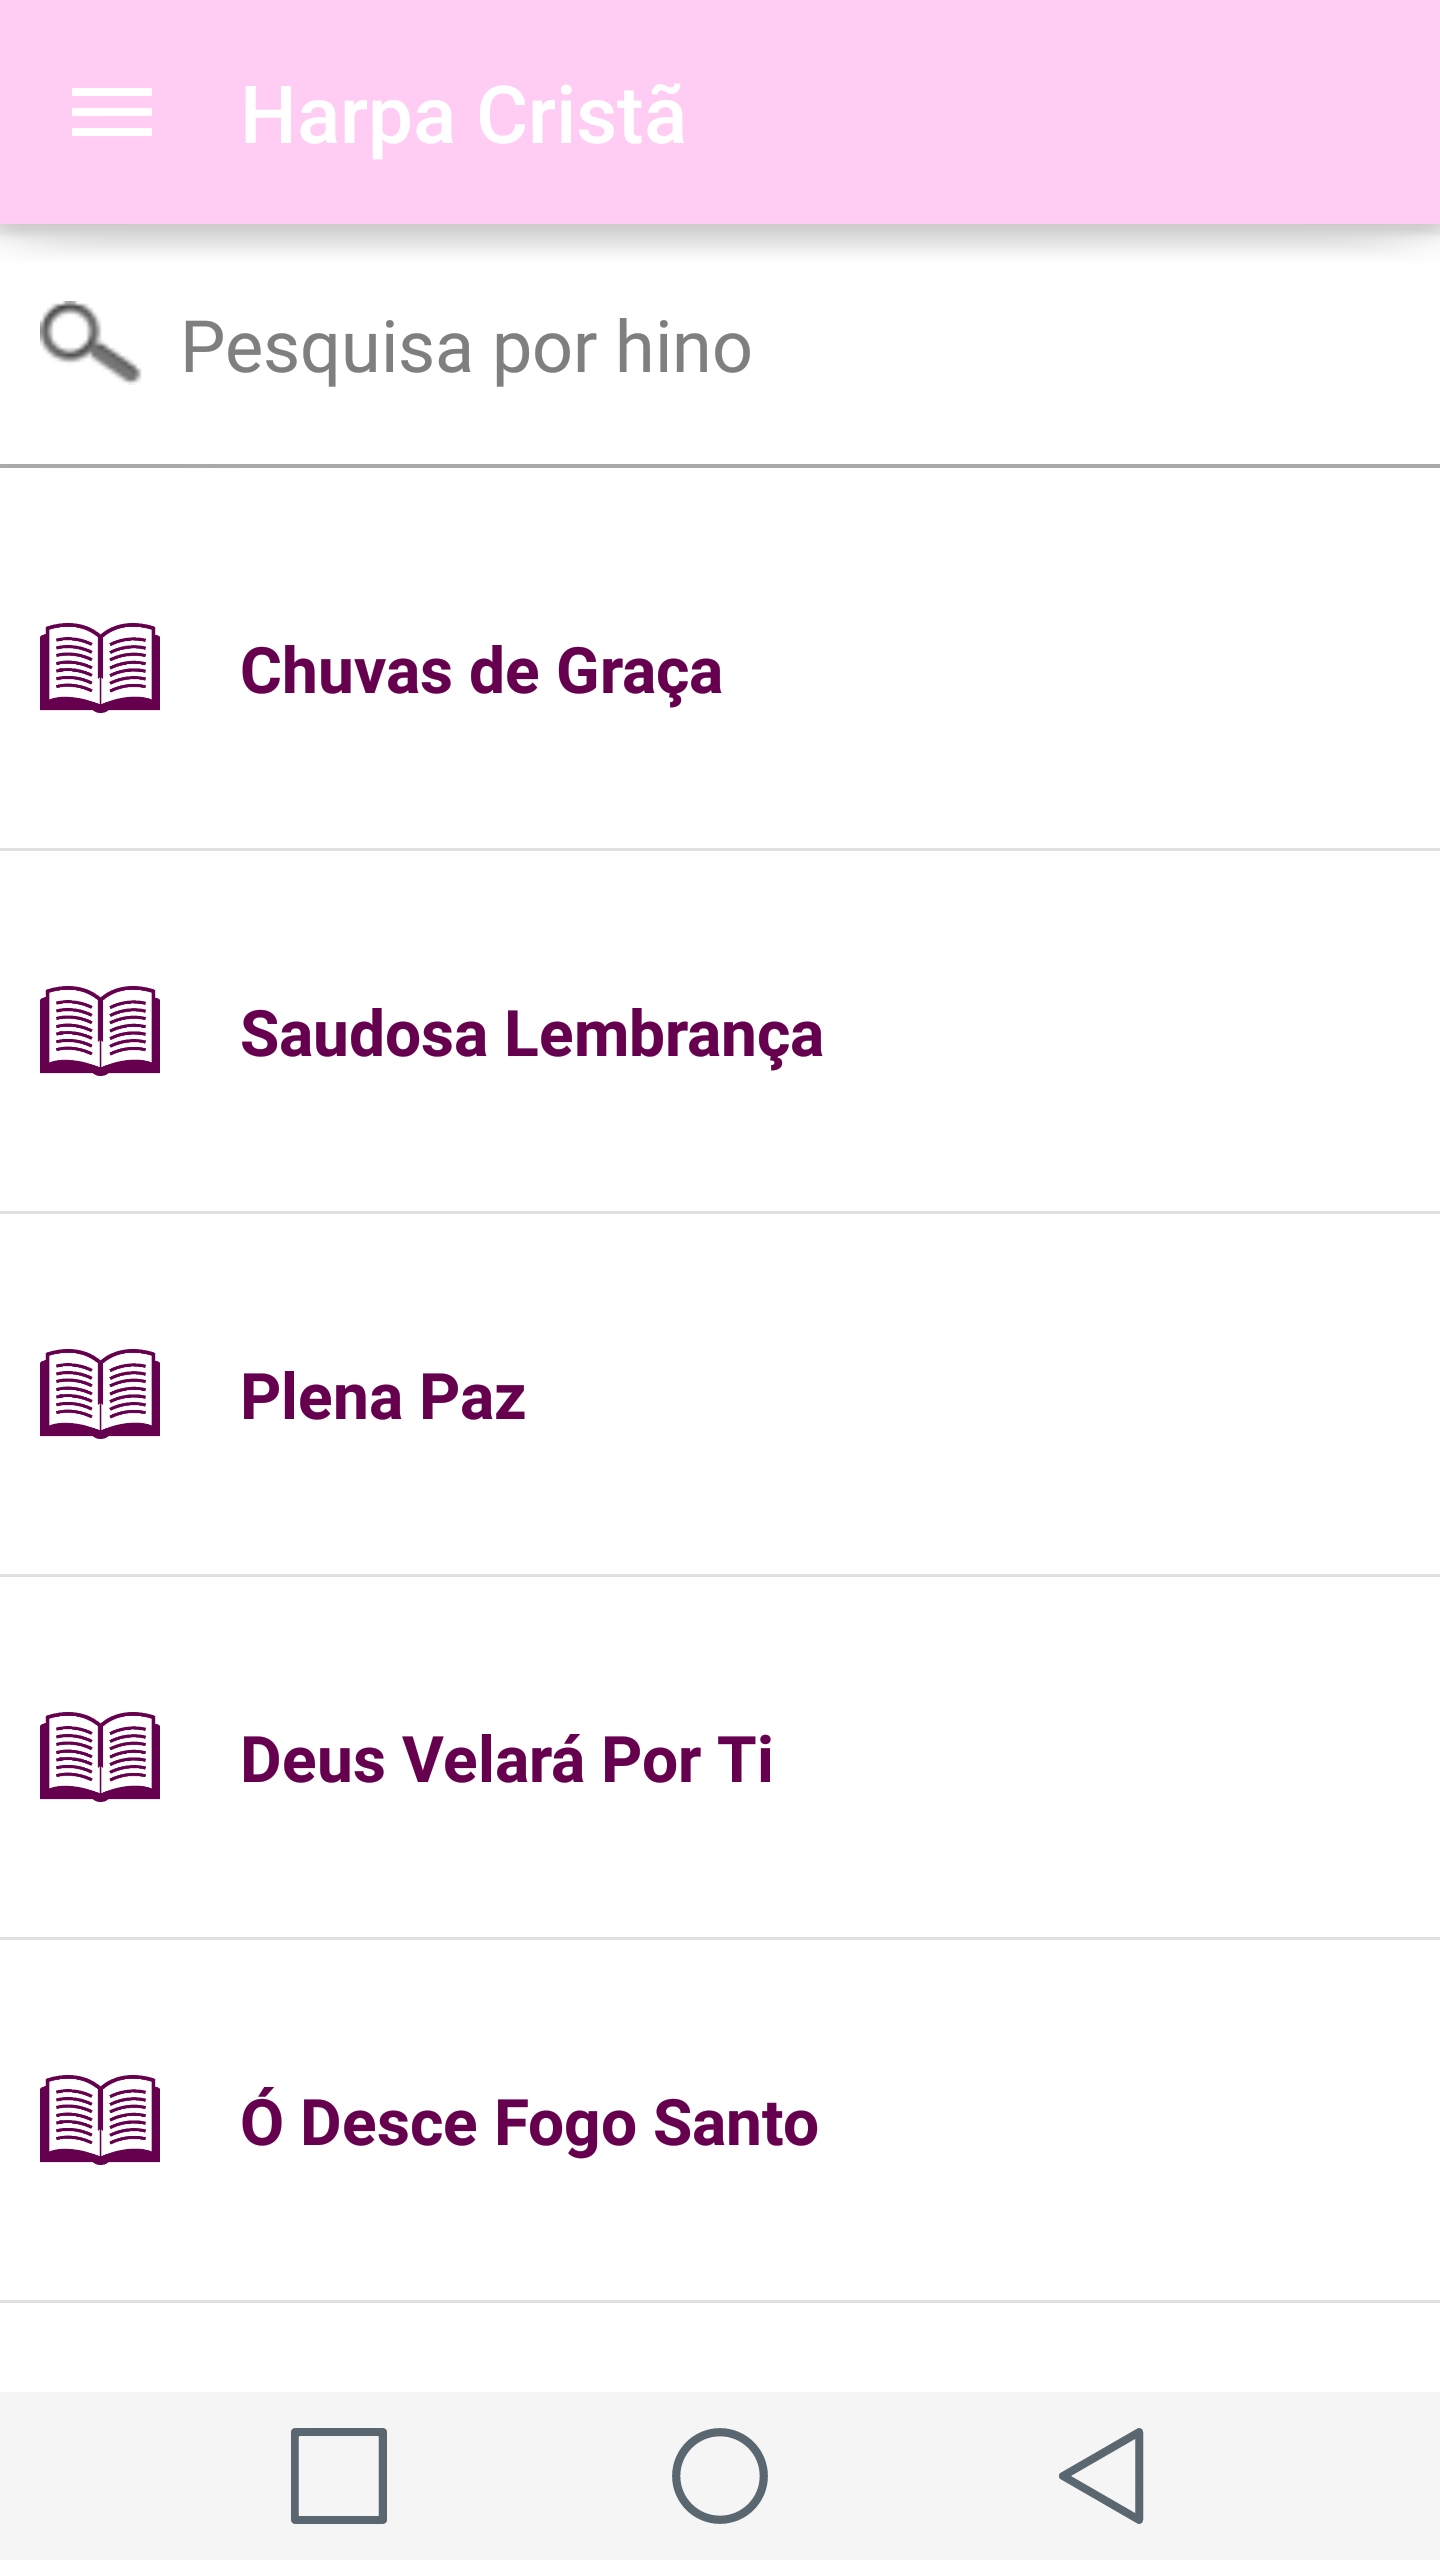The height and width of the screenshot is (2560, 1440).
Task: Tap book icon next to Deus Velará Por Ti
Action: pyautogui.click(x=100, y=1756)
